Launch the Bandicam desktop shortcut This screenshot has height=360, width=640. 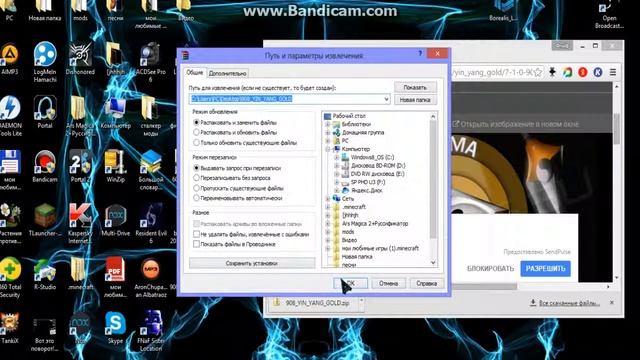(x=45, y=166)
